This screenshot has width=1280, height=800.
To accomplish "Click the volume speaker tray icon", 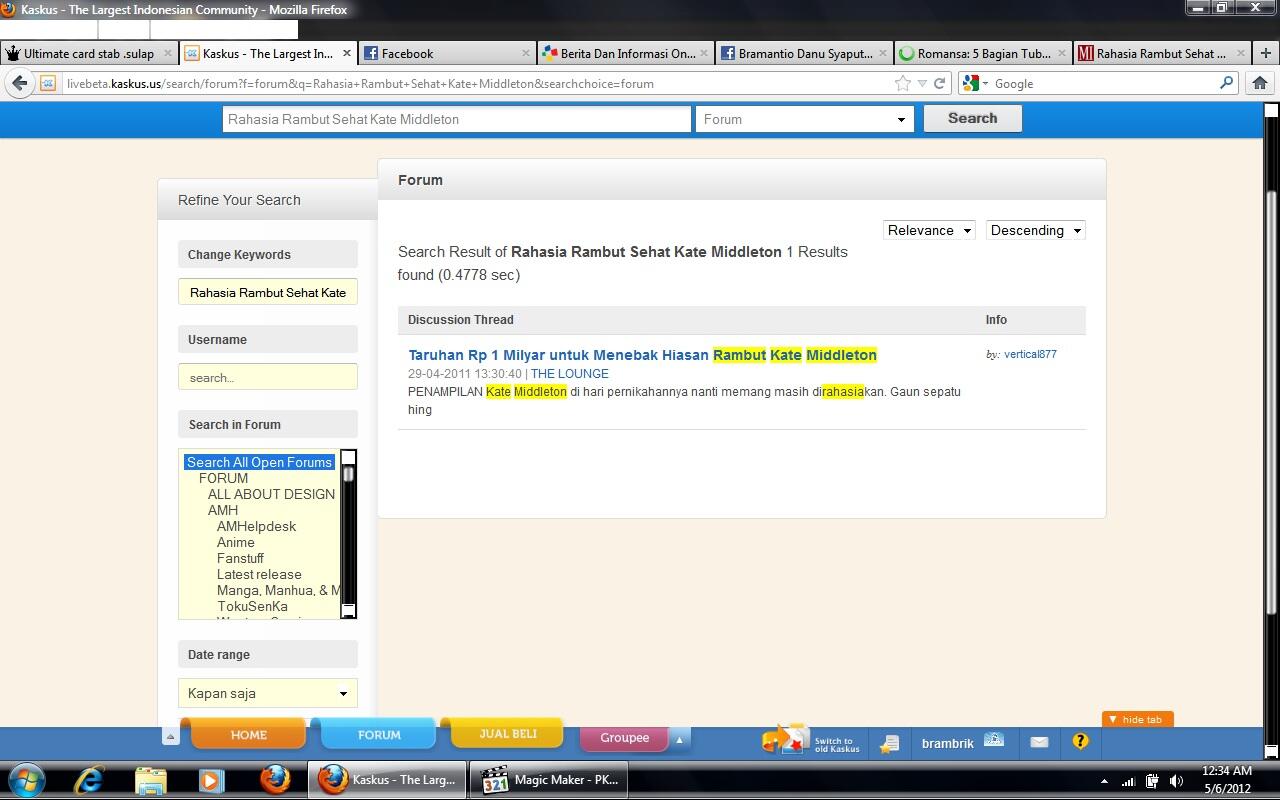I will tap(1176, 781).
